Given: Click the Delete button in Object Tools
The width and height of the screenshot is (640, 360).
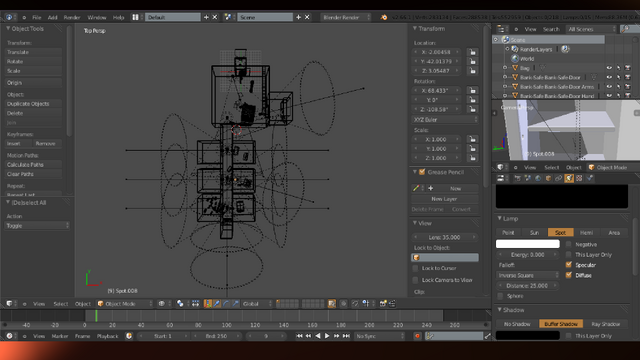Looking at the screenshot, I should click(x=33, y=113).
